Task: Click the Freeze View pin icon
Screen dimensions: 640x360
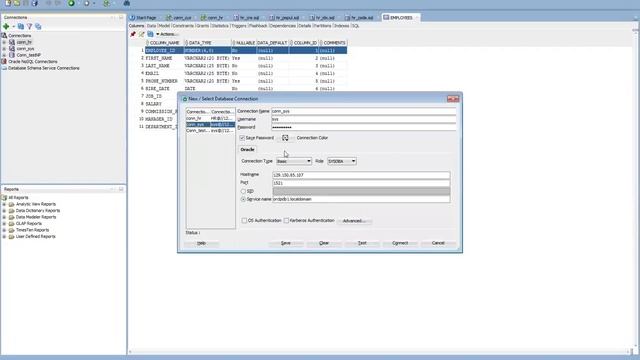Action: [133, 34]
